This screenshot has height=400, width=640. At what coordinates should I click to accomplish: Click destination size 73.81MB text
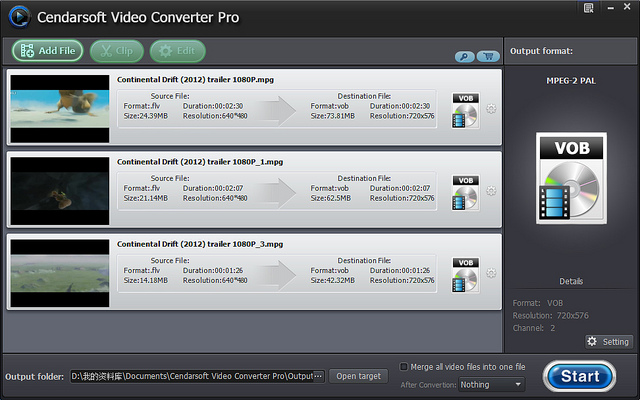(x=333, y=116)
